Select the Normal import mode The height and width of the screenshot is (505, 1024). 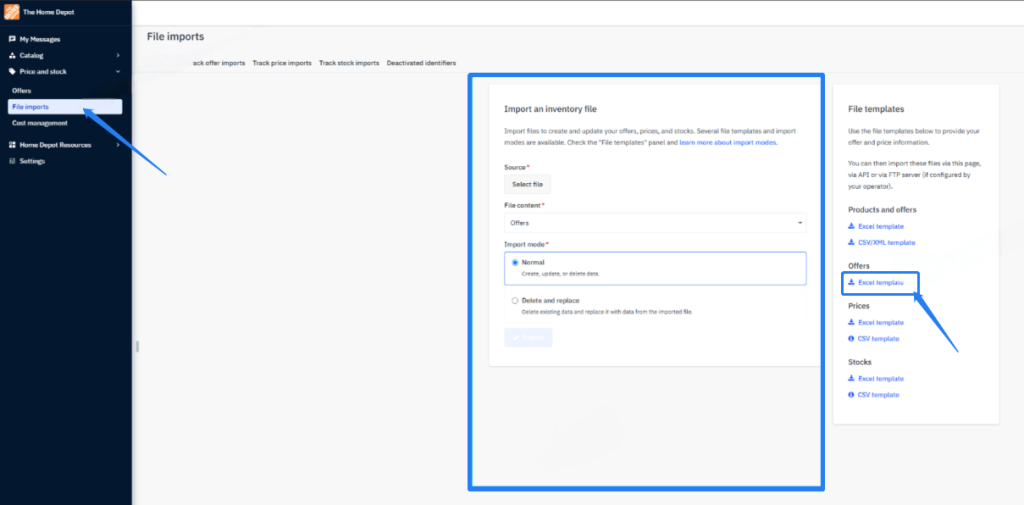[x=515, y=263]
